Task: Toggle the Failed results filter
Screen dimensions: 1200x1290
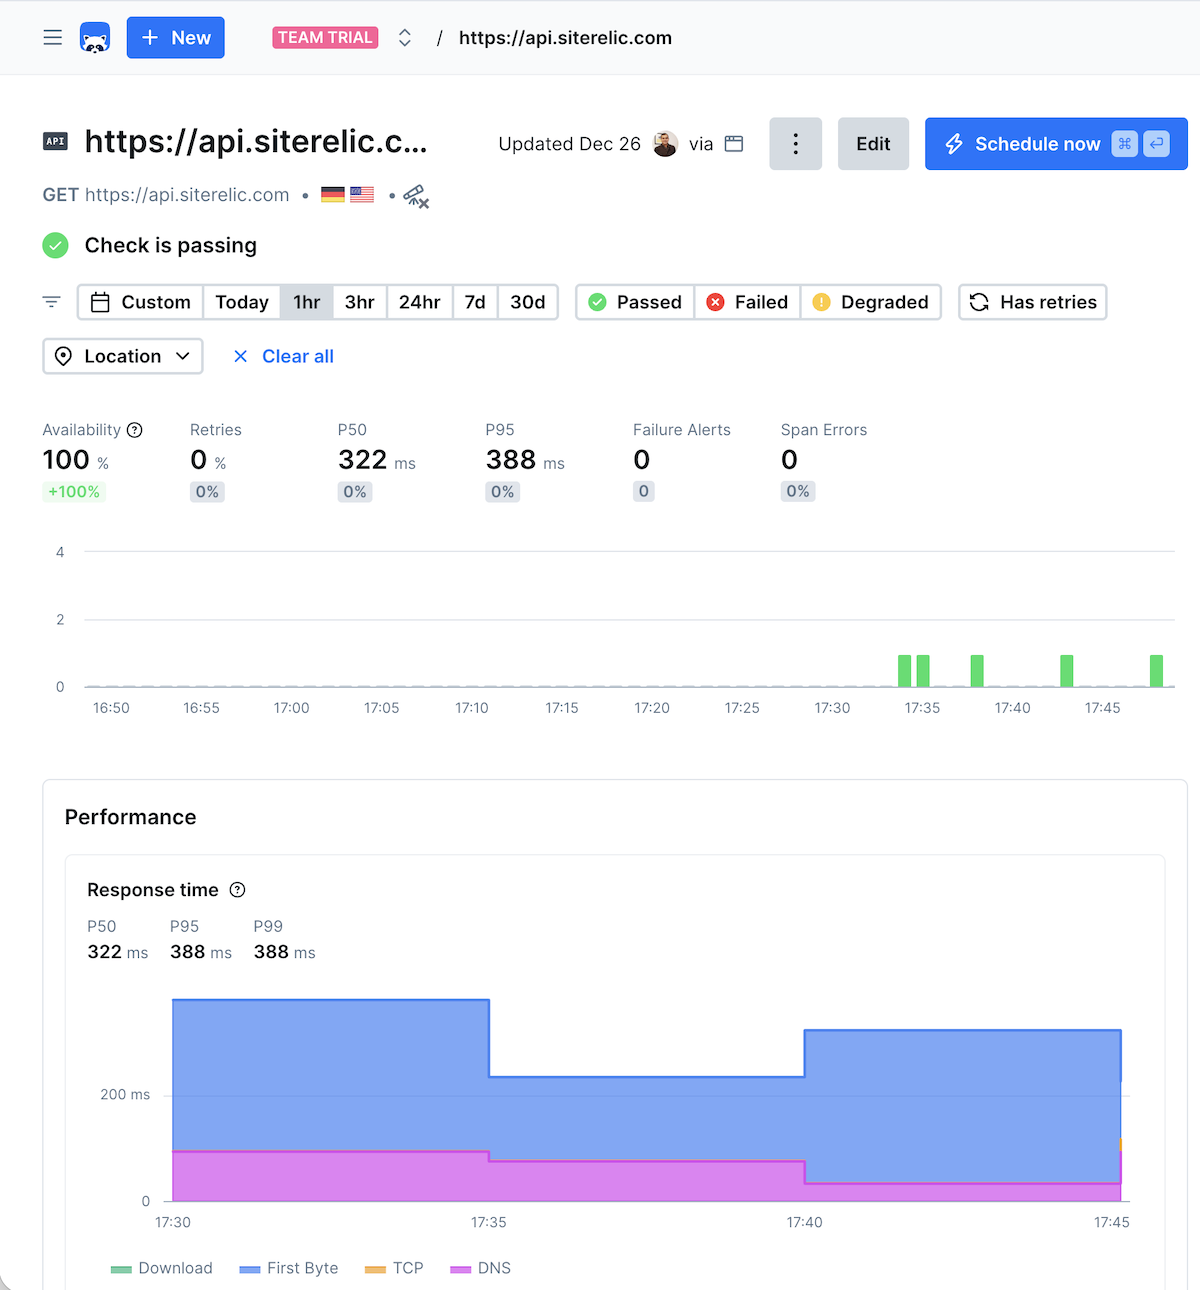Action: [747, 302]
